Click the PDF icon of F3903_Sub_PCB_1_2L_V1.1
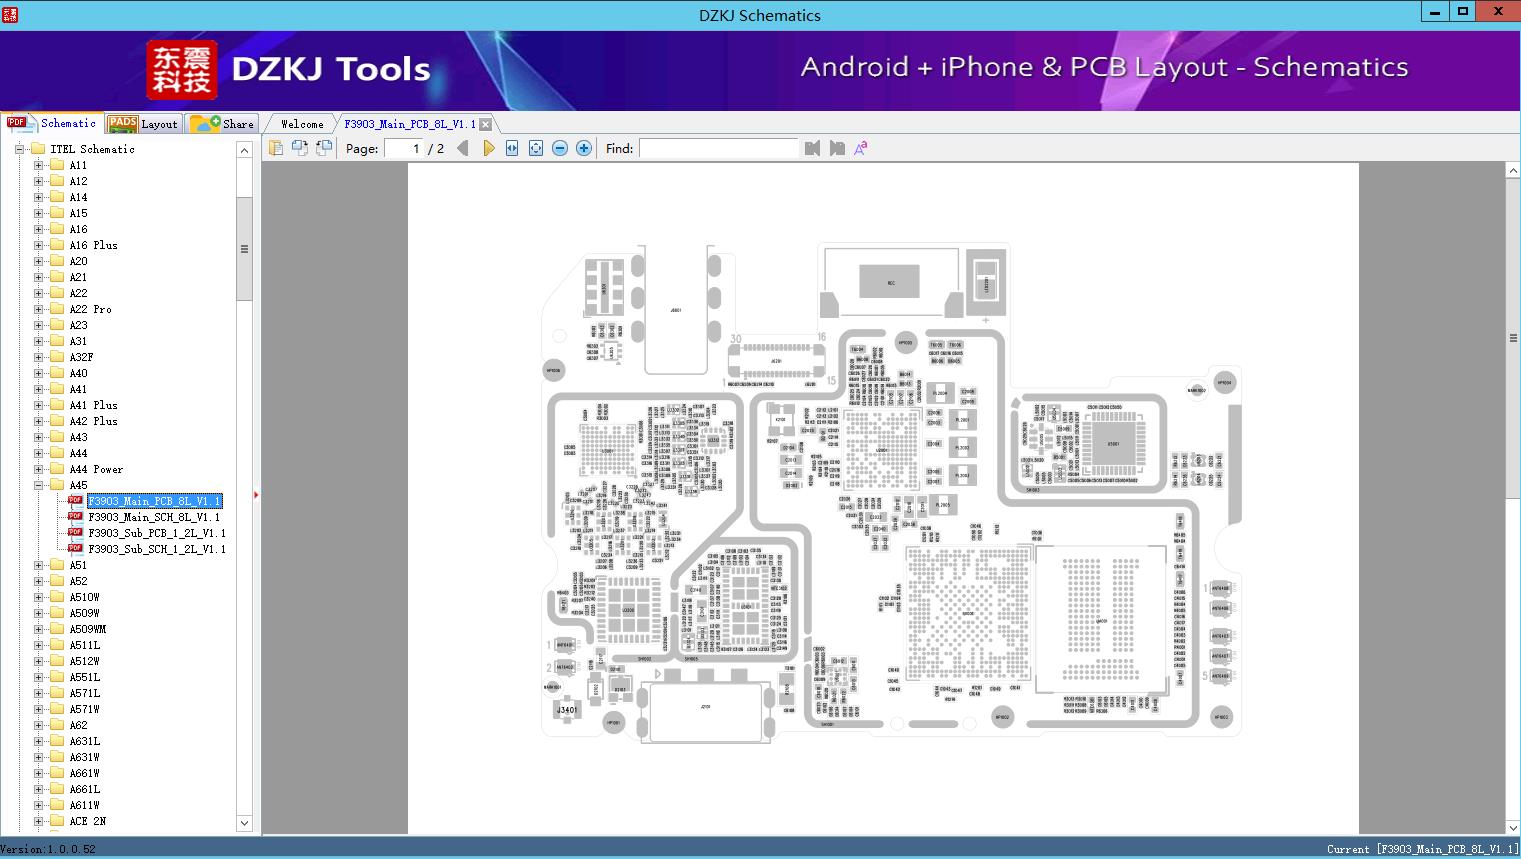This screenshot has width=1521, height=859. (75, 533)
